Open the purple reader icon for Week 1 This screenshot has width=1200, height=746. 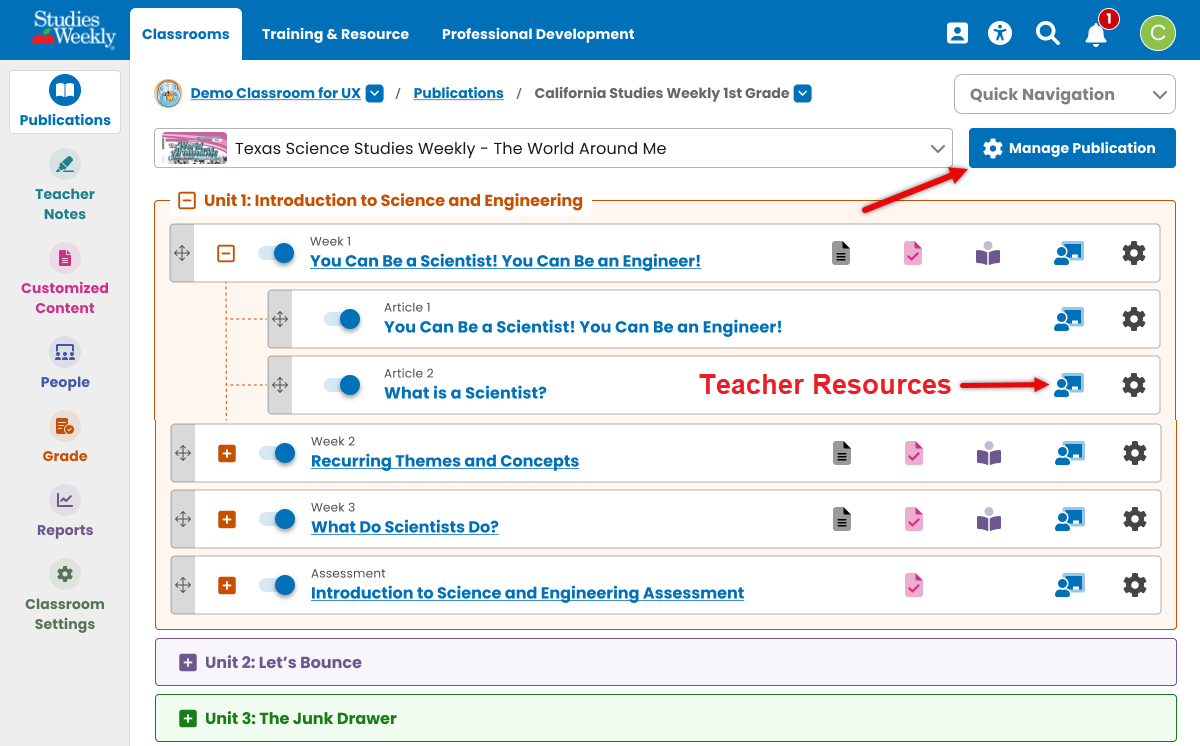988,253
